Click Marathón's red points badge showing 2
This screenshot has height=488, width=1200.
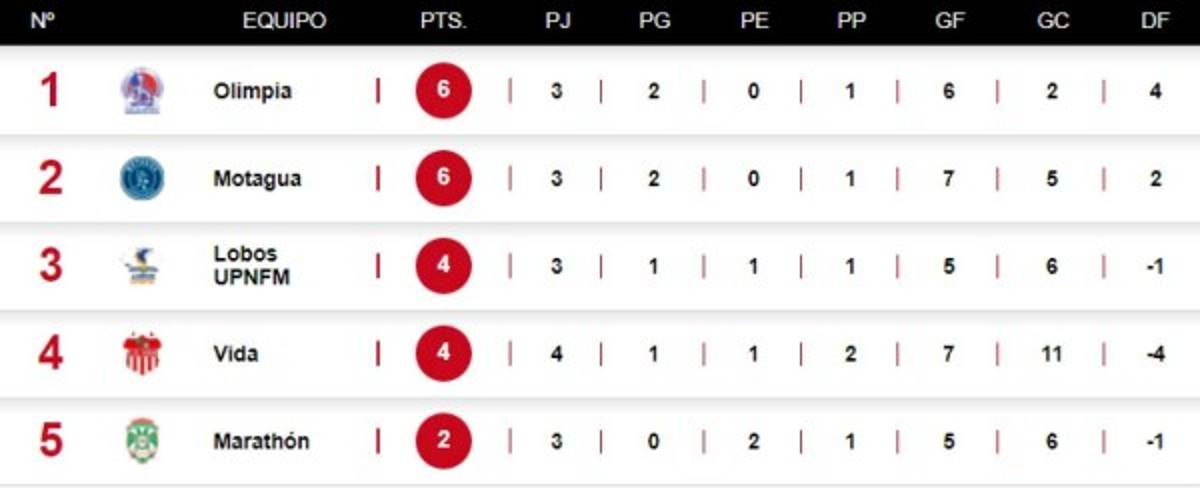click(443, 441)
